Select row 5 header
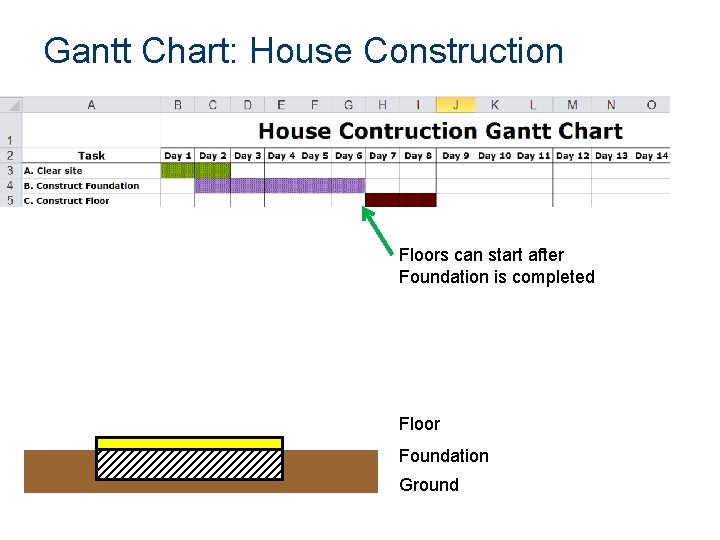 11,200
